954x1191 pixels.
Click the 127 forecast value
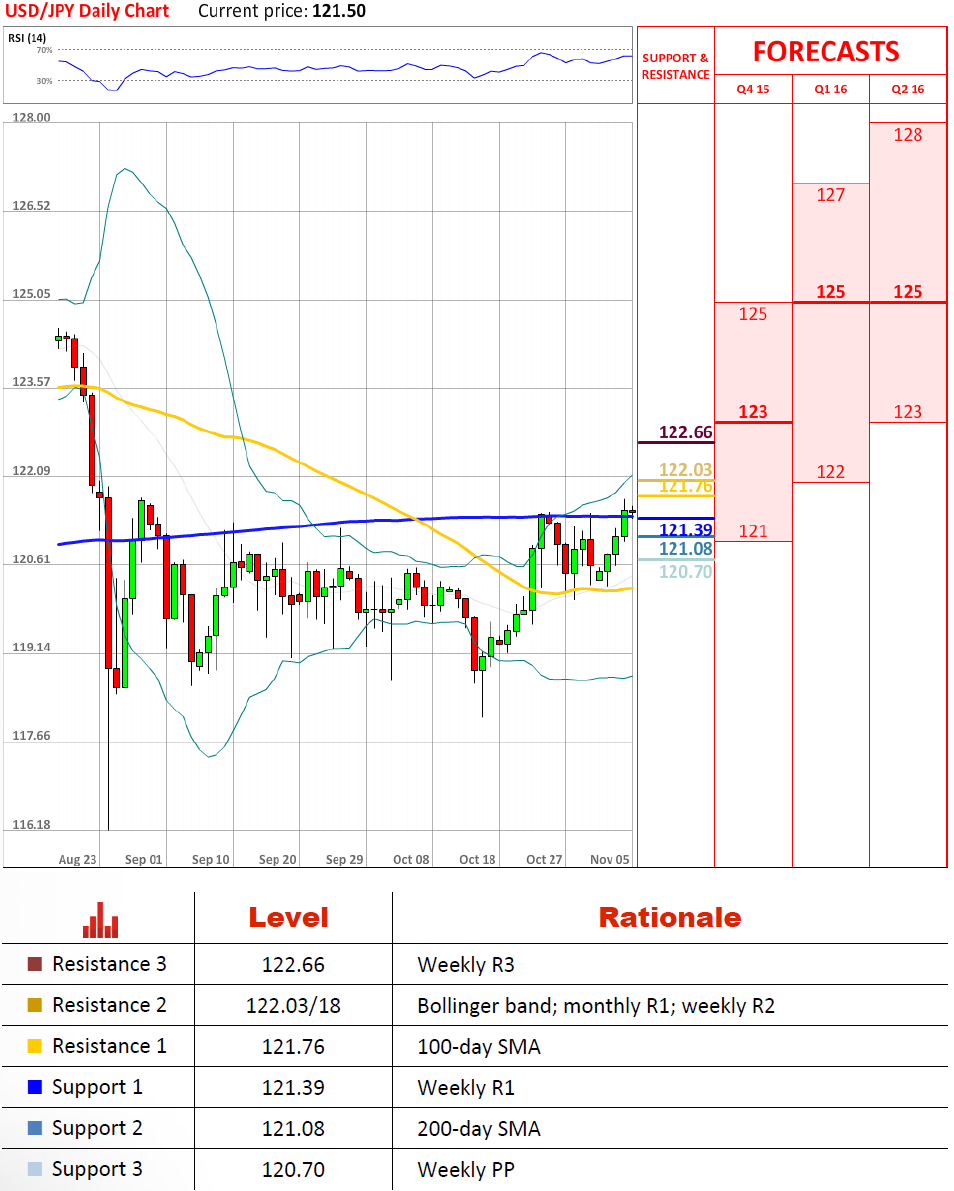(x=831, y=195)
